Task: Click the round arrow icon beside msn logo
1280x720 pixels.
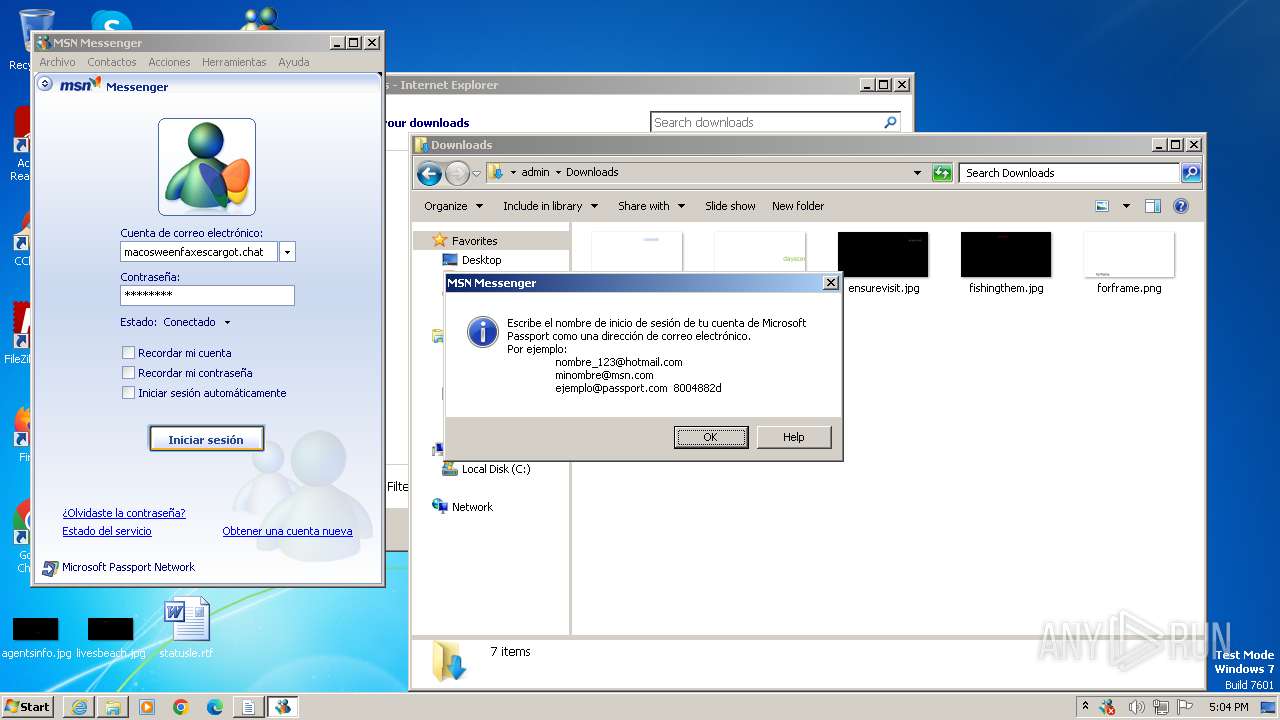Action: [45, 85]
